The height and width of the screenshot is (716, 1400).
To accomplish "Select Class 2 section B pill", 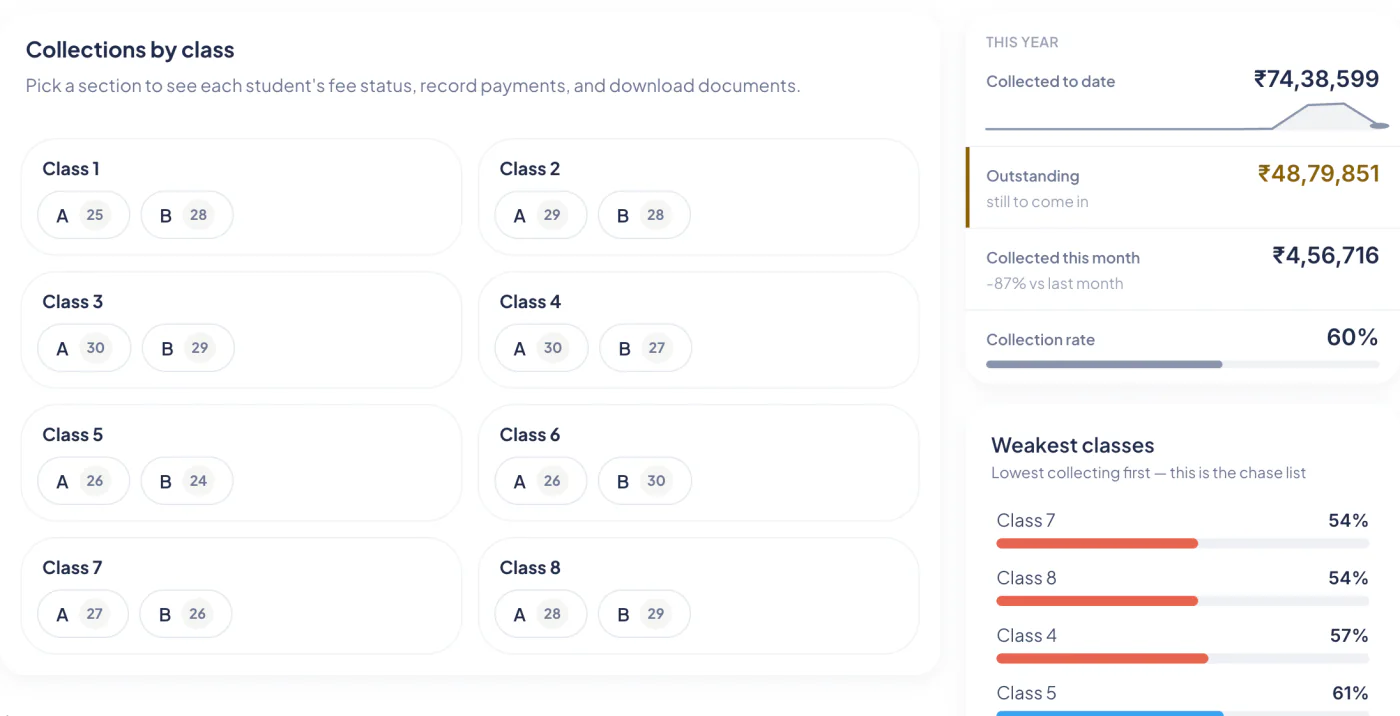I will coord(644,215).
